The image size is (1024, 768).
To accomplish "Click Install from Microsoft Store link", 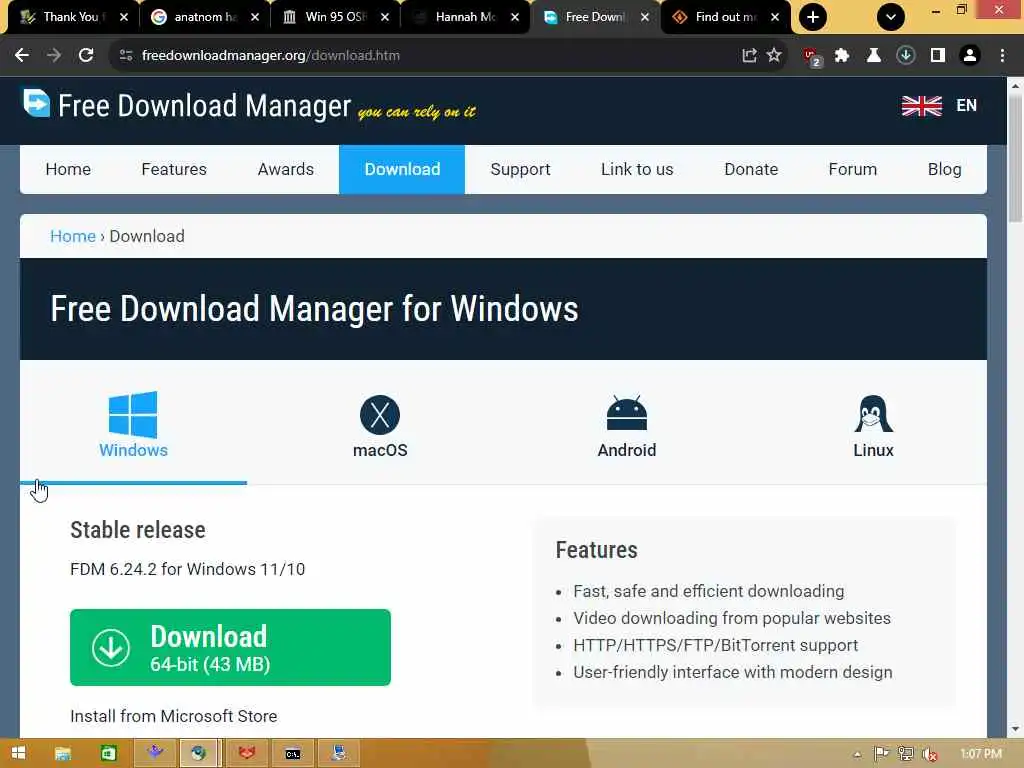I will 174,716.
